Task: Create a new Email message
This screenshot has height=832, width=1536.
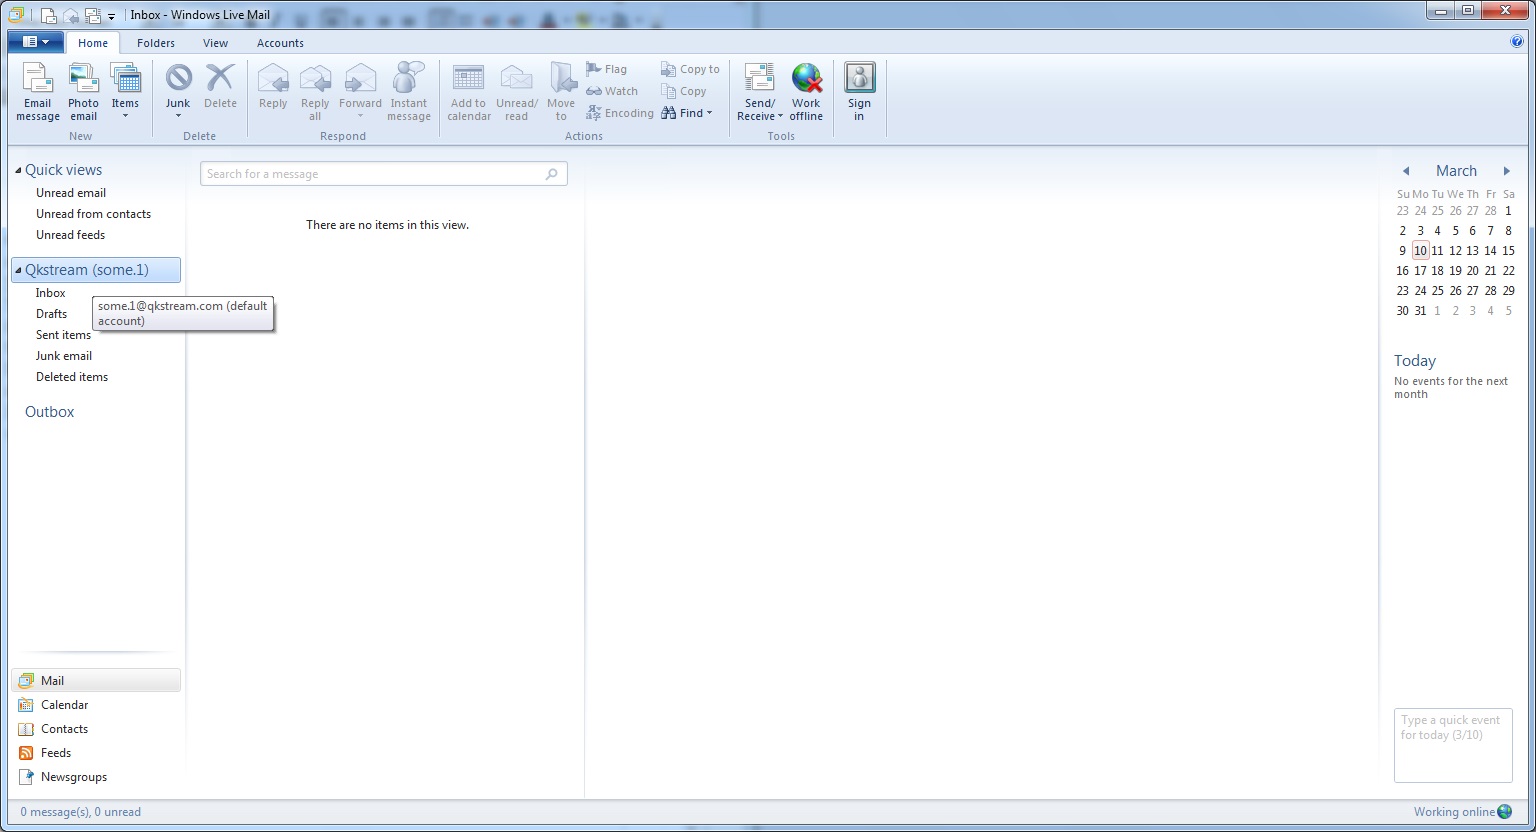Action: 38,92
